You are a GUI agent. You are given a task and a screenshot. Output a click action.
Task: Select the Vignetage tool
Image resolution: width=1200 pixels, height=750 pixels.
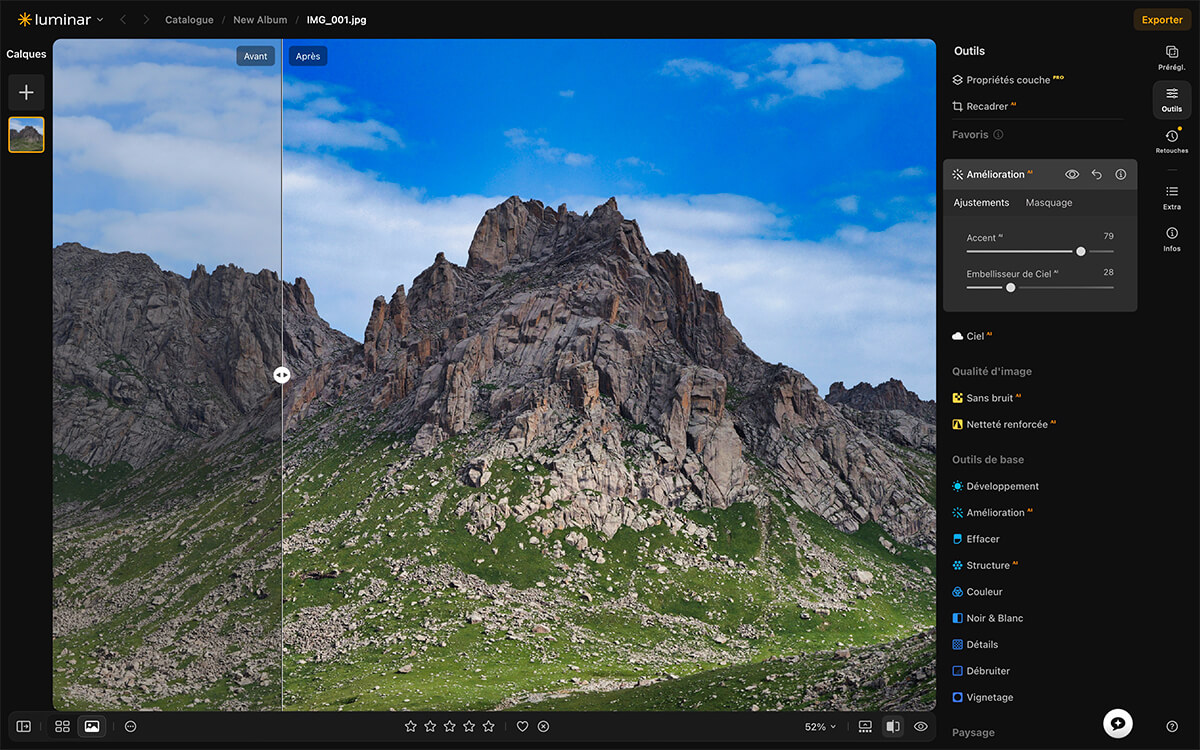[982, 697]
